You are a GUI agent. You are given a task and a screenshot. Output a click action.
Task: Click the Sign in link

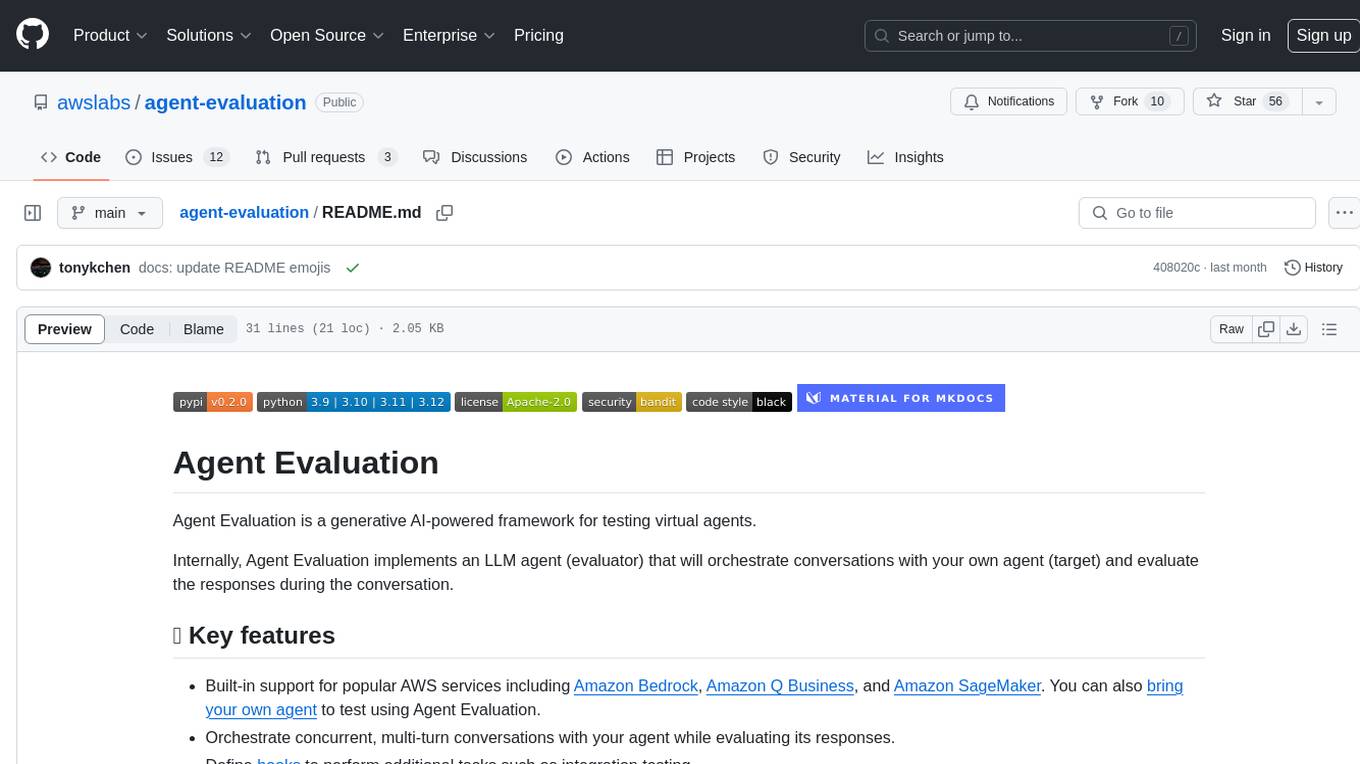click(x=1245, y=35)
